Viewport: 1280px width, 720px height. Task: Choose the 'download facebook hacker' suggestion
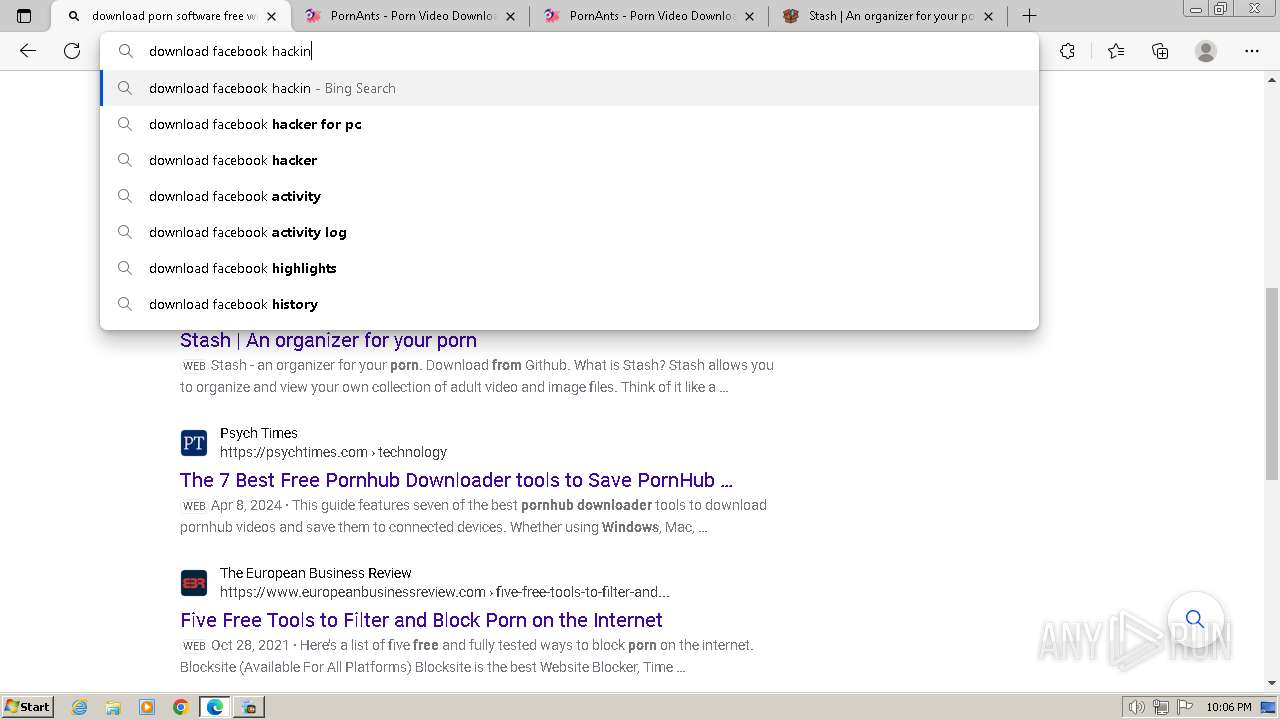[570, 160]
